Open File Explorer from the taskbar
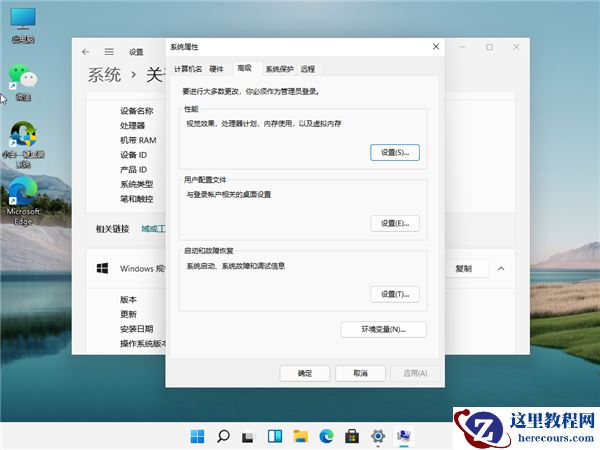600x450 pixels. pyautogui.click(x=300, y=436)
